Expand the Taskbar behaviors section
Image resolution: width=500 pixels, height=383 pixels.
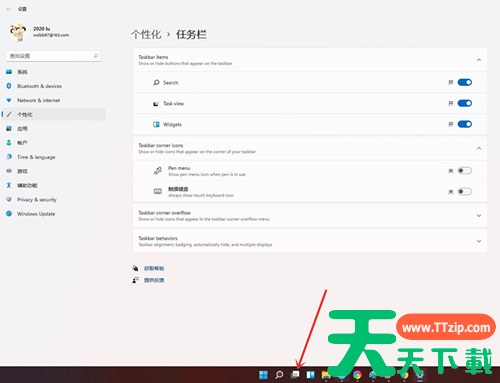[x=479, y=241]
